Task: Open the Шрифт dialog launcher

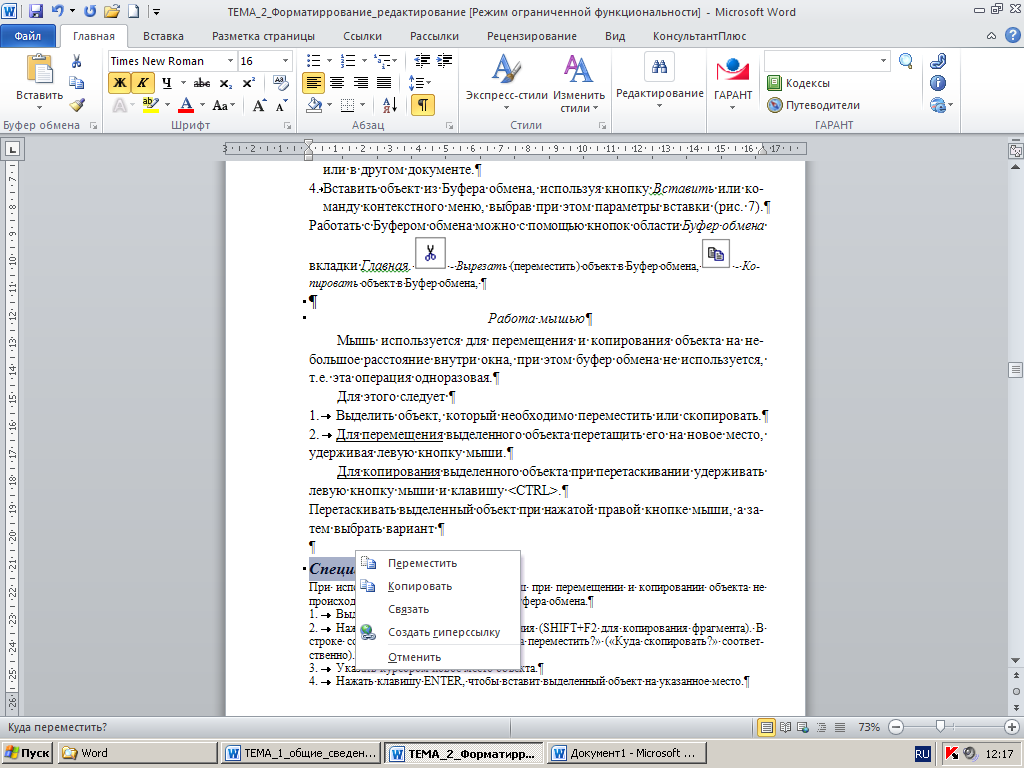Action: (x=287, y=125)
